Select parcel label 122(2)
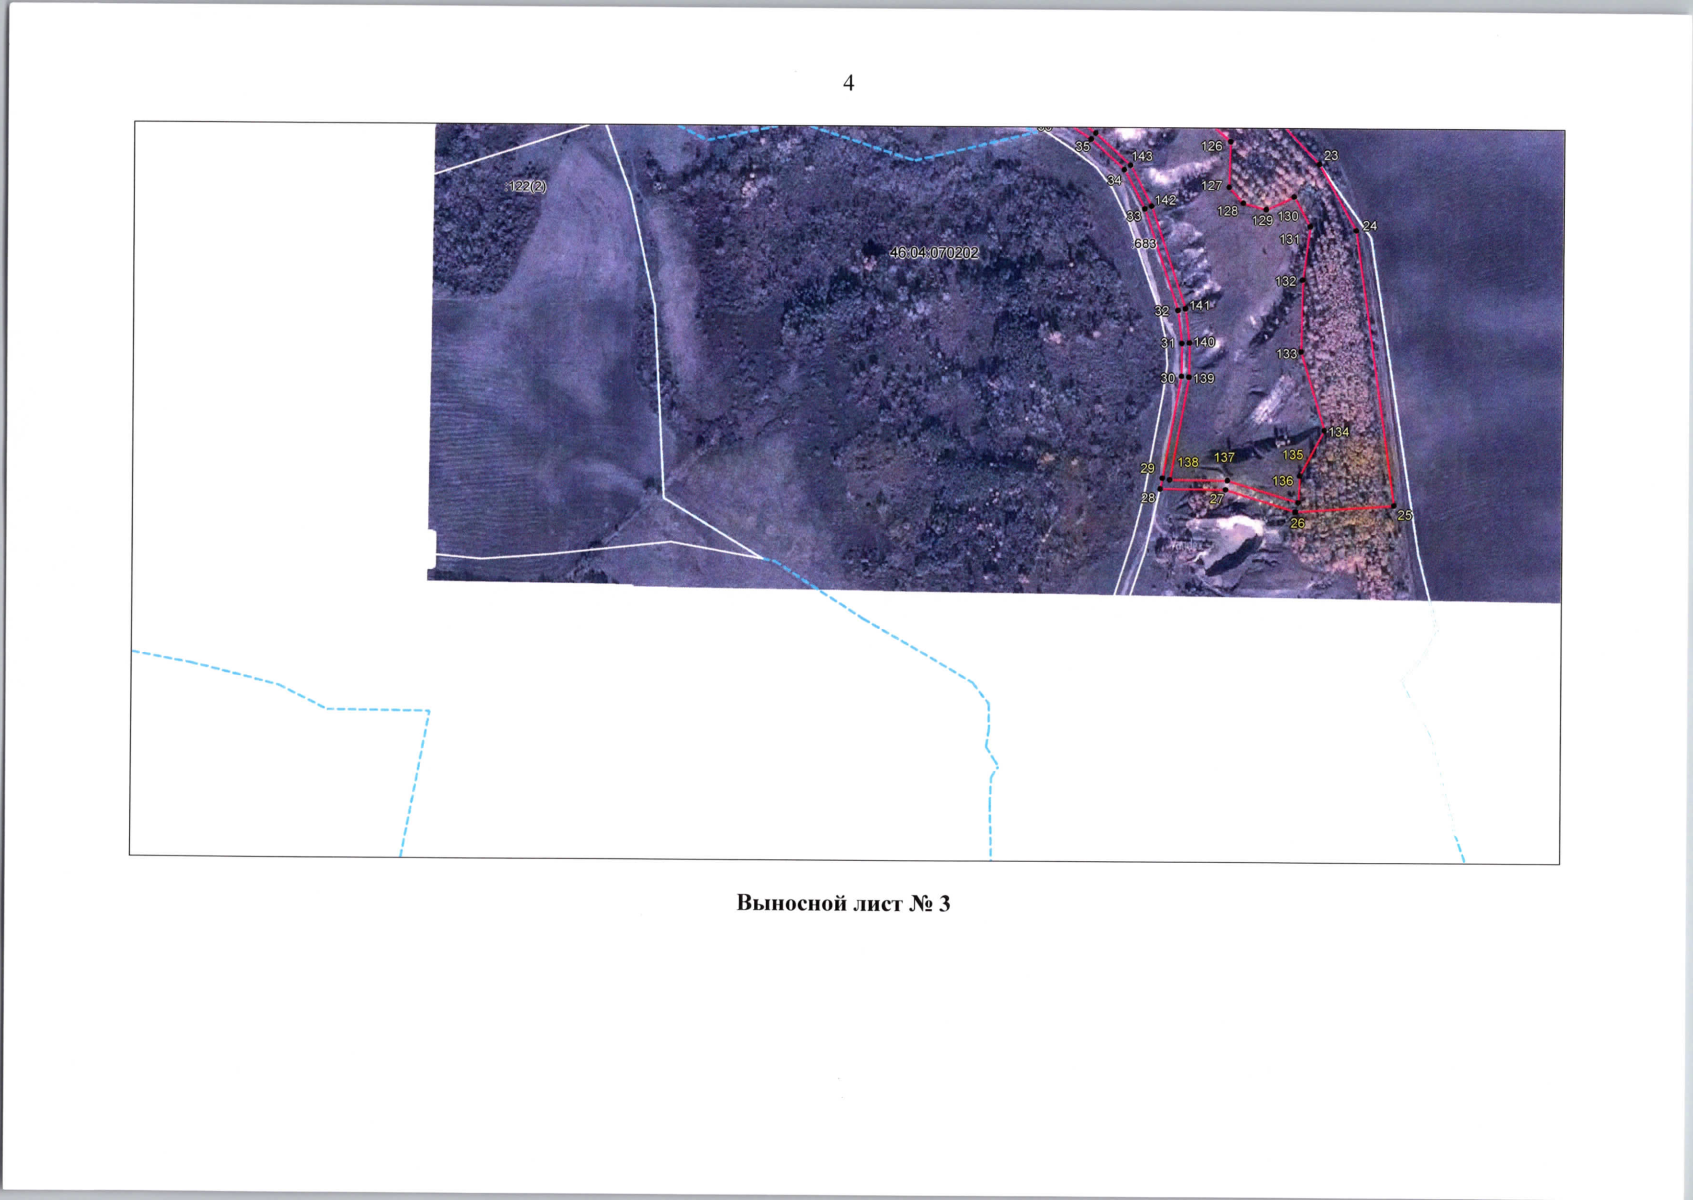Screen dimensions: 1693x1200 click(x=527, y=187)
